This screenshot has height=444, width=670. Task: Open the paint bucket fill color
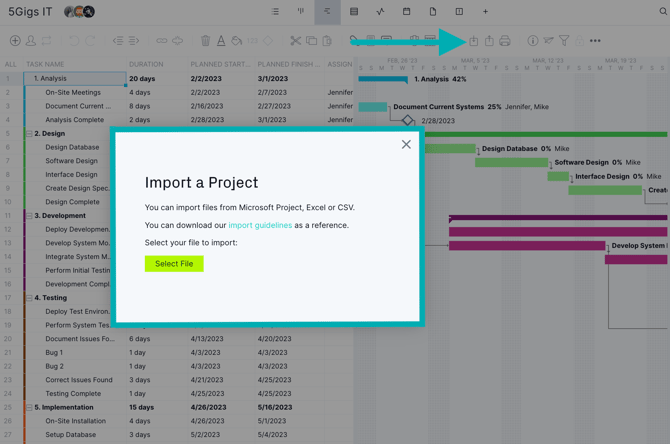236,41
